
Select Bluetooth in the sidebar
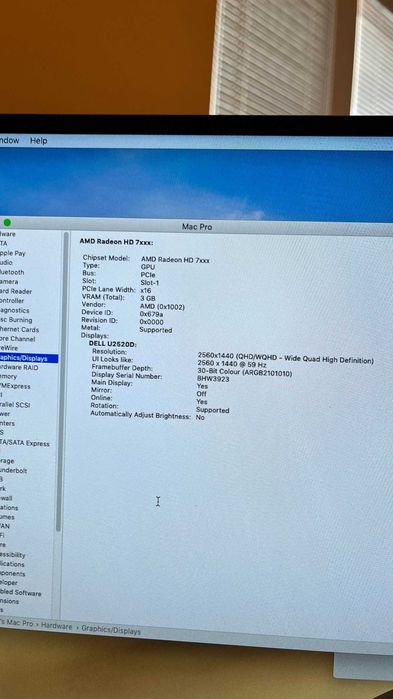(x=12, y=272)
